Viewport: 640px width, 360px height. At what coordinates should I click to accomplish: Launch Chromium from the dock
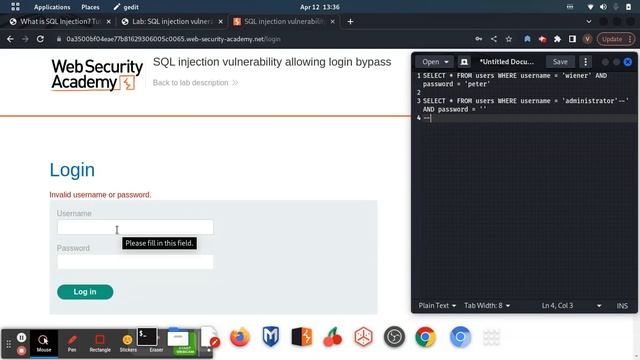[x=460, y=337]
